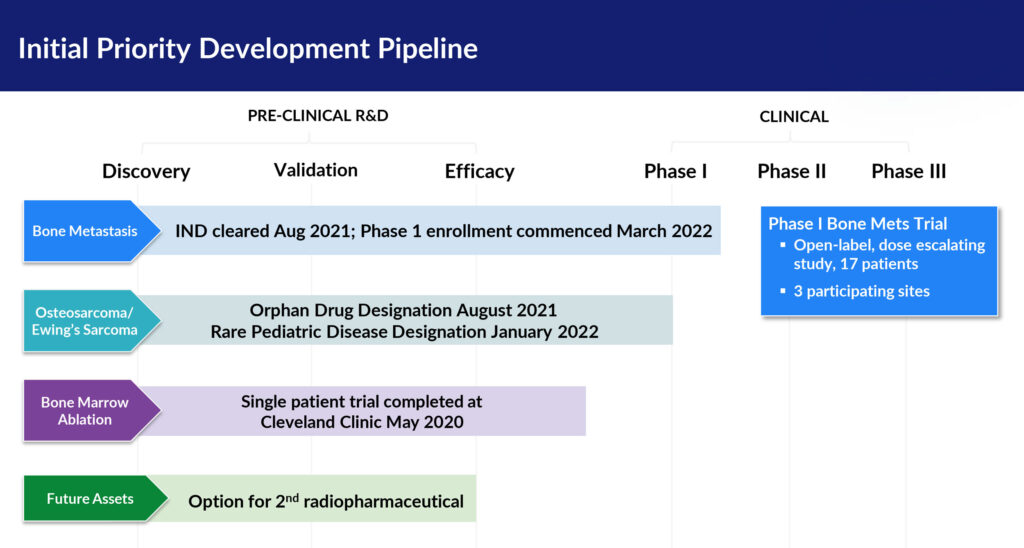Select the 'PRE-CLINICAL R&D' heading
Viewport: 1024px width, 548px height.
coord(318,116)
